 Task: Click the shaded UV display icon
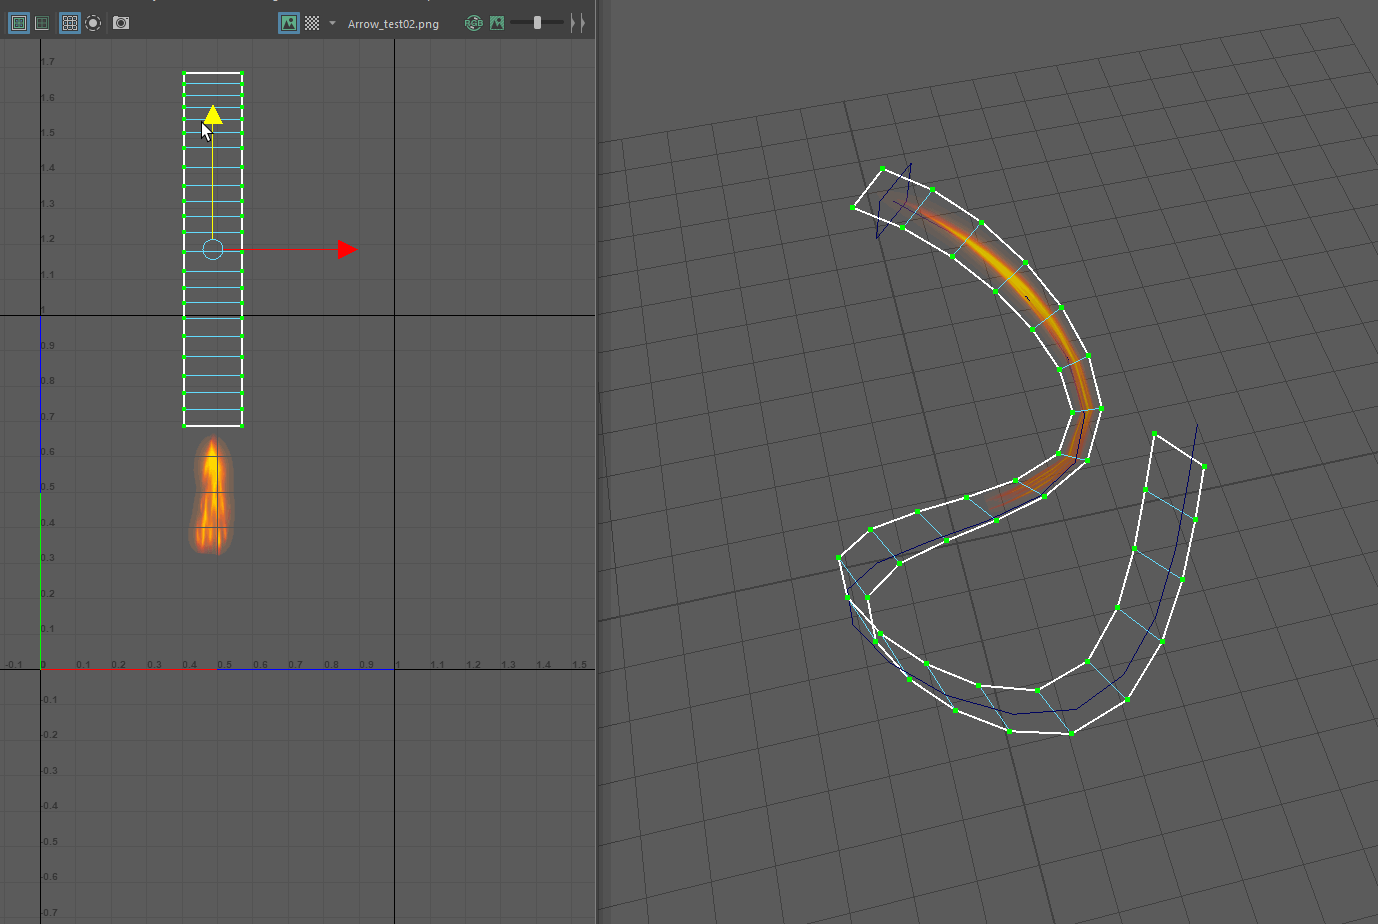(x=42, y=23)
